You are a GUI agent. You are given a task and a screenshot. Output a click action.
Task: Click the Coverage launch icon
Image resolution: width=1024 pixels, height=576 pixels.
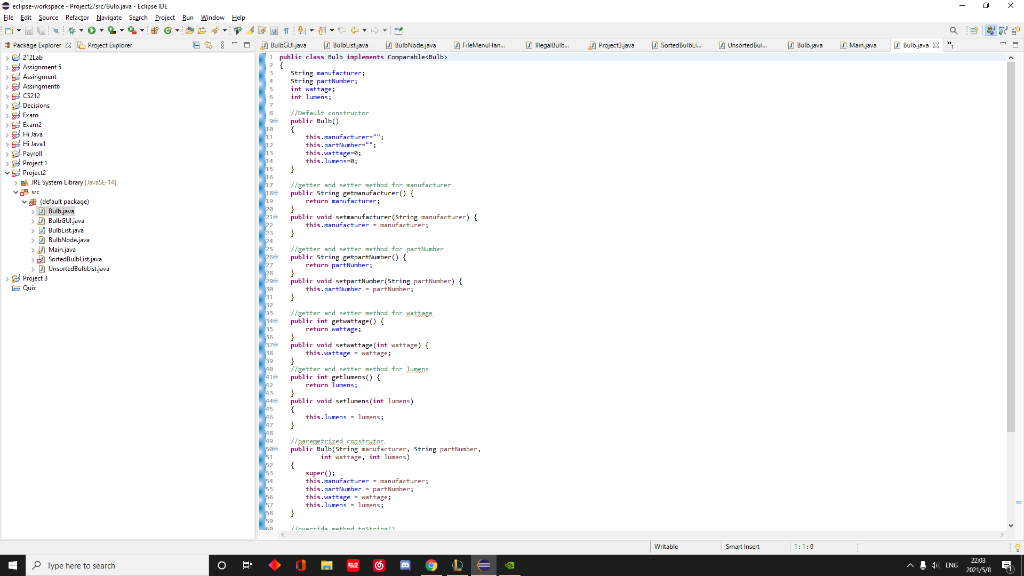click(x=111, y=30)
